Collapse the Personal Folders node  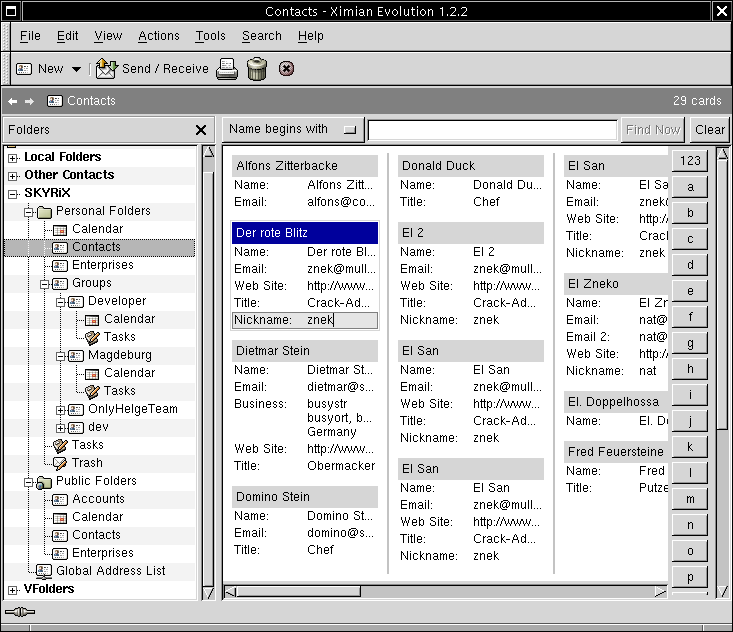coord(29,212)
